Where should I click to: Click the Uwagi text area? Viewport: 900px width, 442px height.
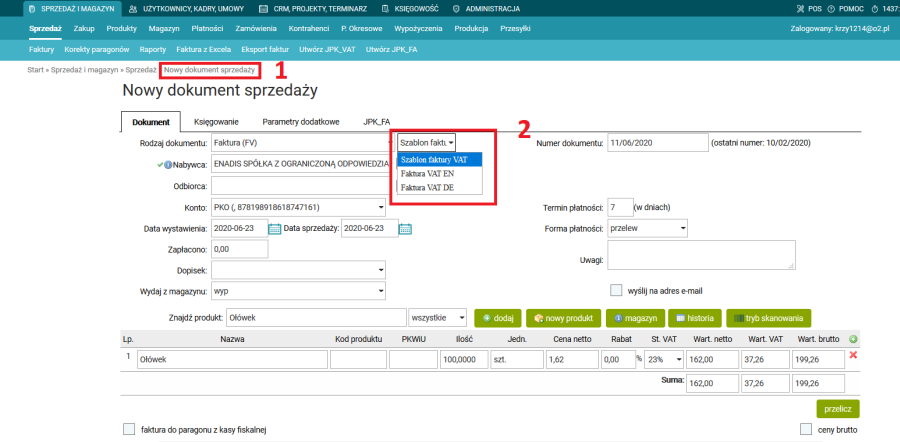(x=701, y=255)
